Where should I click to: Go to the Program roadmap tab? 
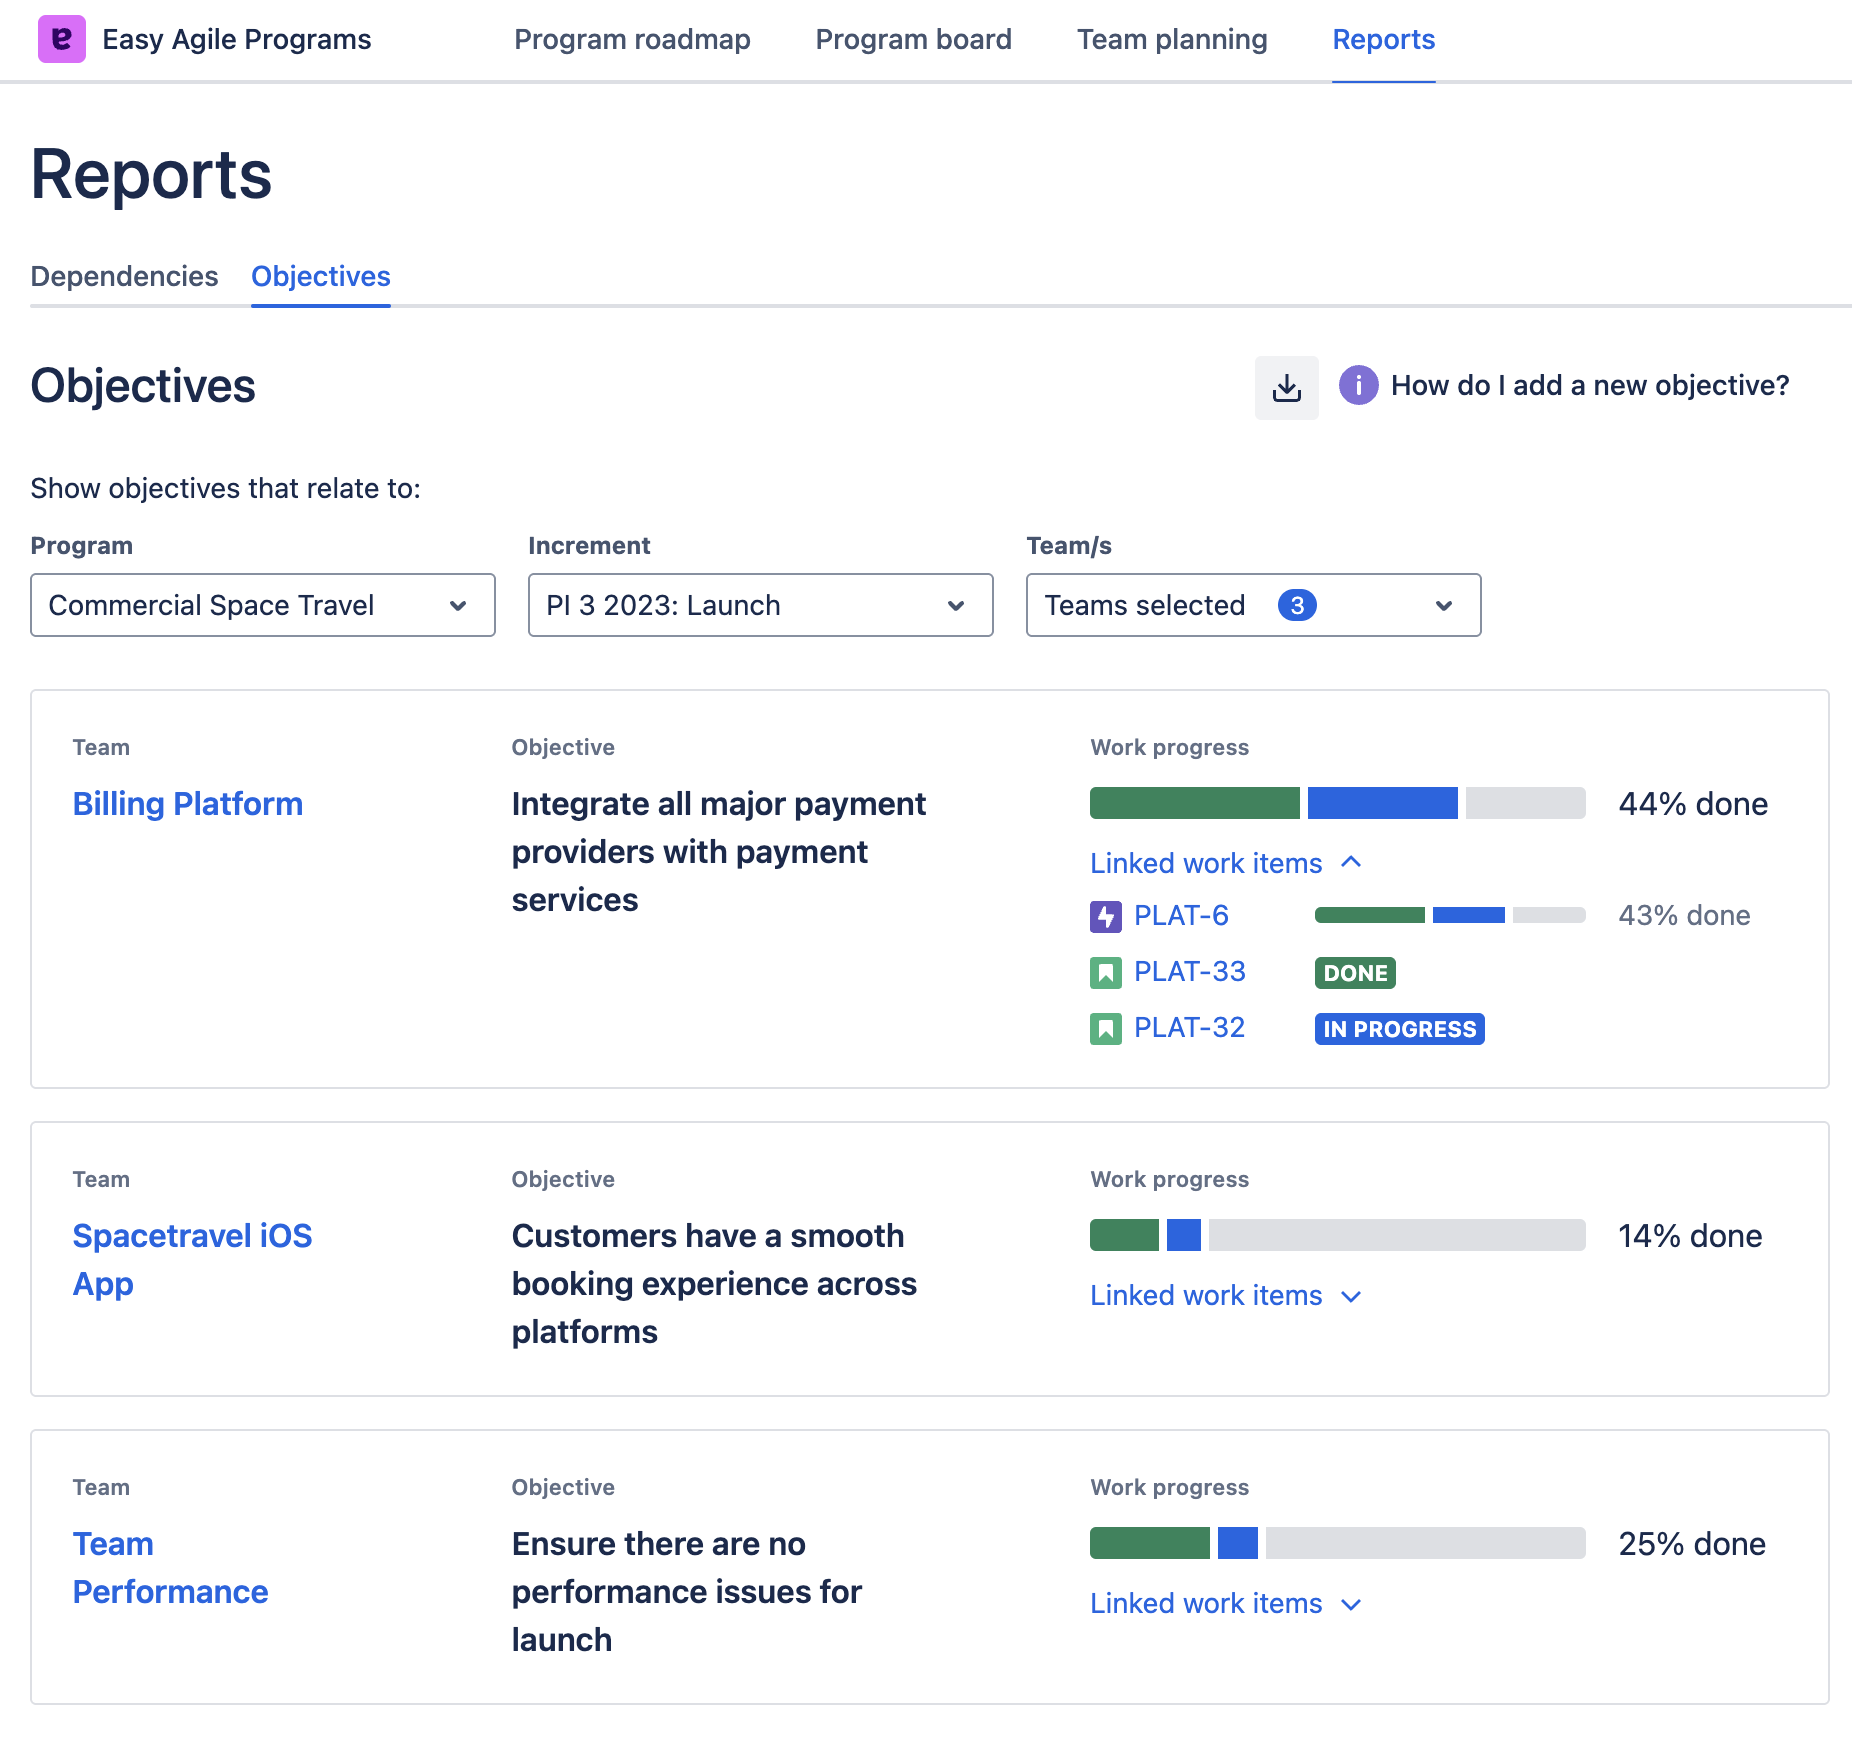(x=632, y=40)
